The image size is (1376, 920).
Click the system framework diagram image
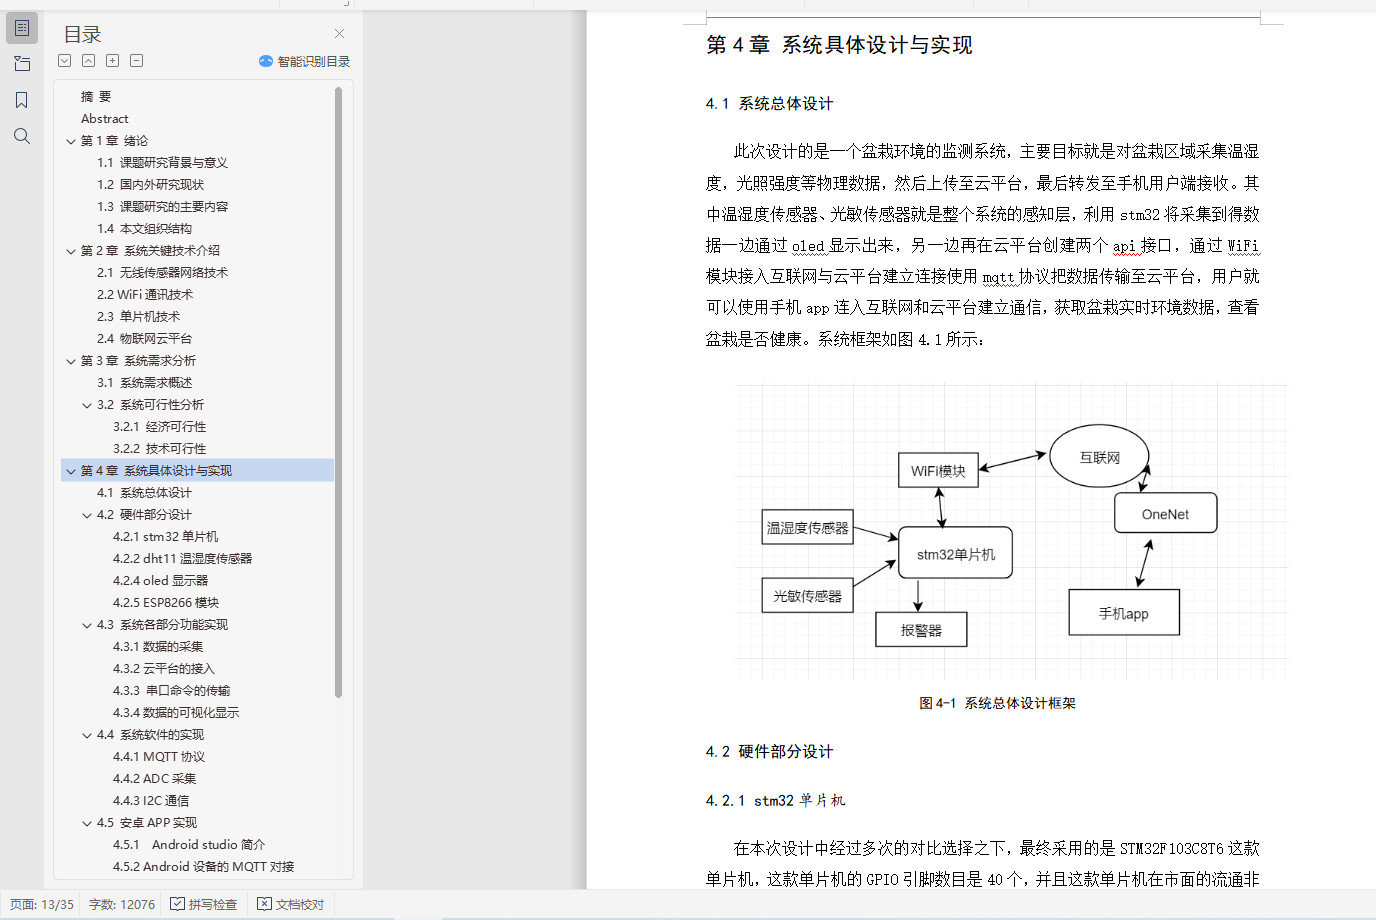(1012, 531)
